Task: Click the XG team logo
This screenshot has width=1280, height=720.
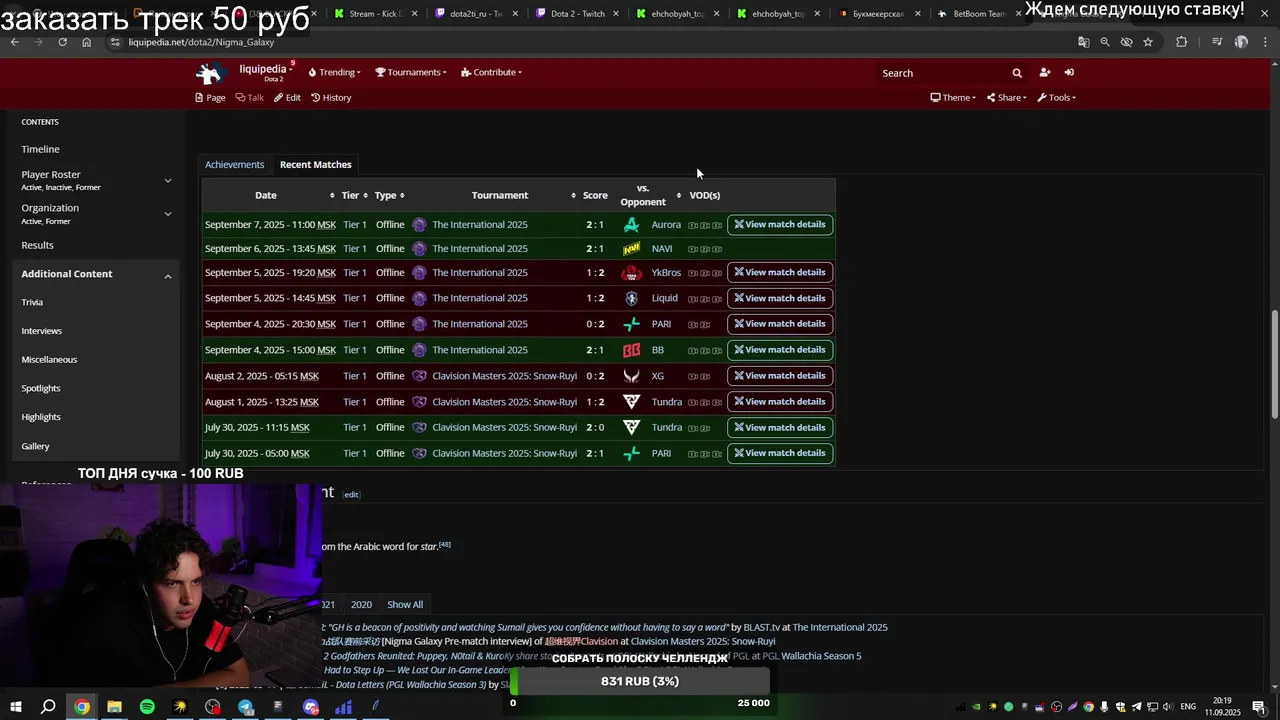Action: point(631,376)
